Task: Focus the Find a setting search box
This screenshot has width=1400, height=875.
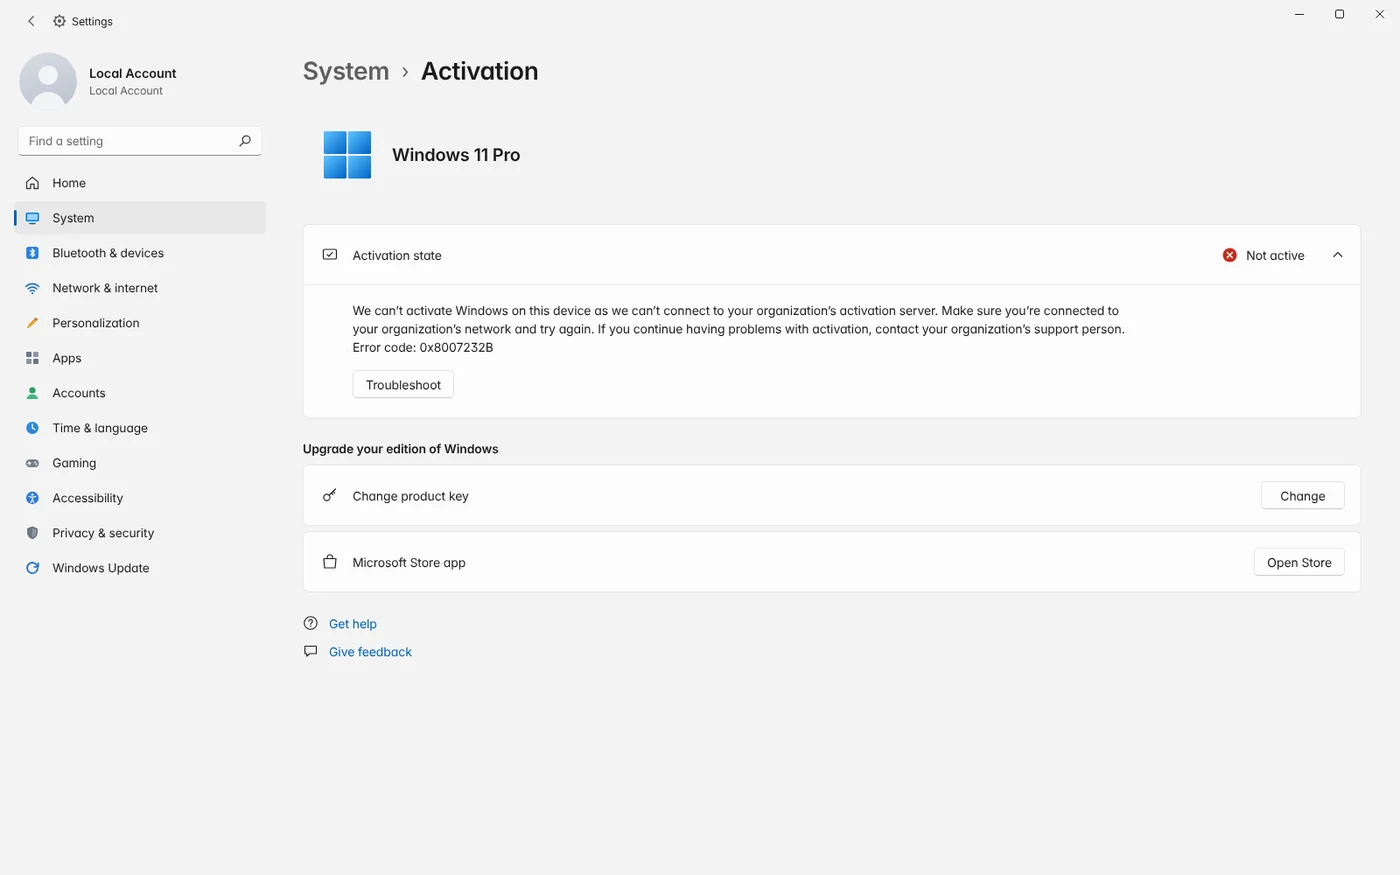Action: click(140, 141)
